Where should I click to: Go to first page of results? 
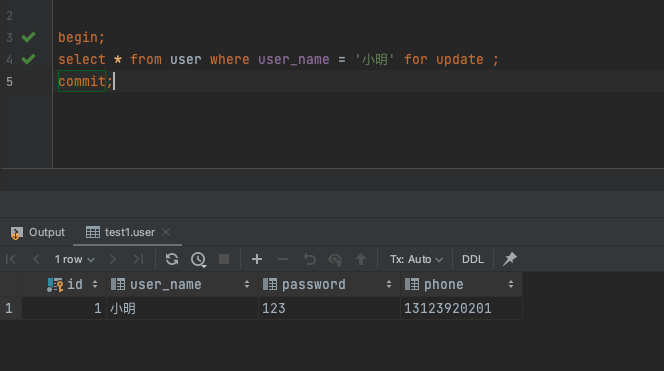coord(11,259)
